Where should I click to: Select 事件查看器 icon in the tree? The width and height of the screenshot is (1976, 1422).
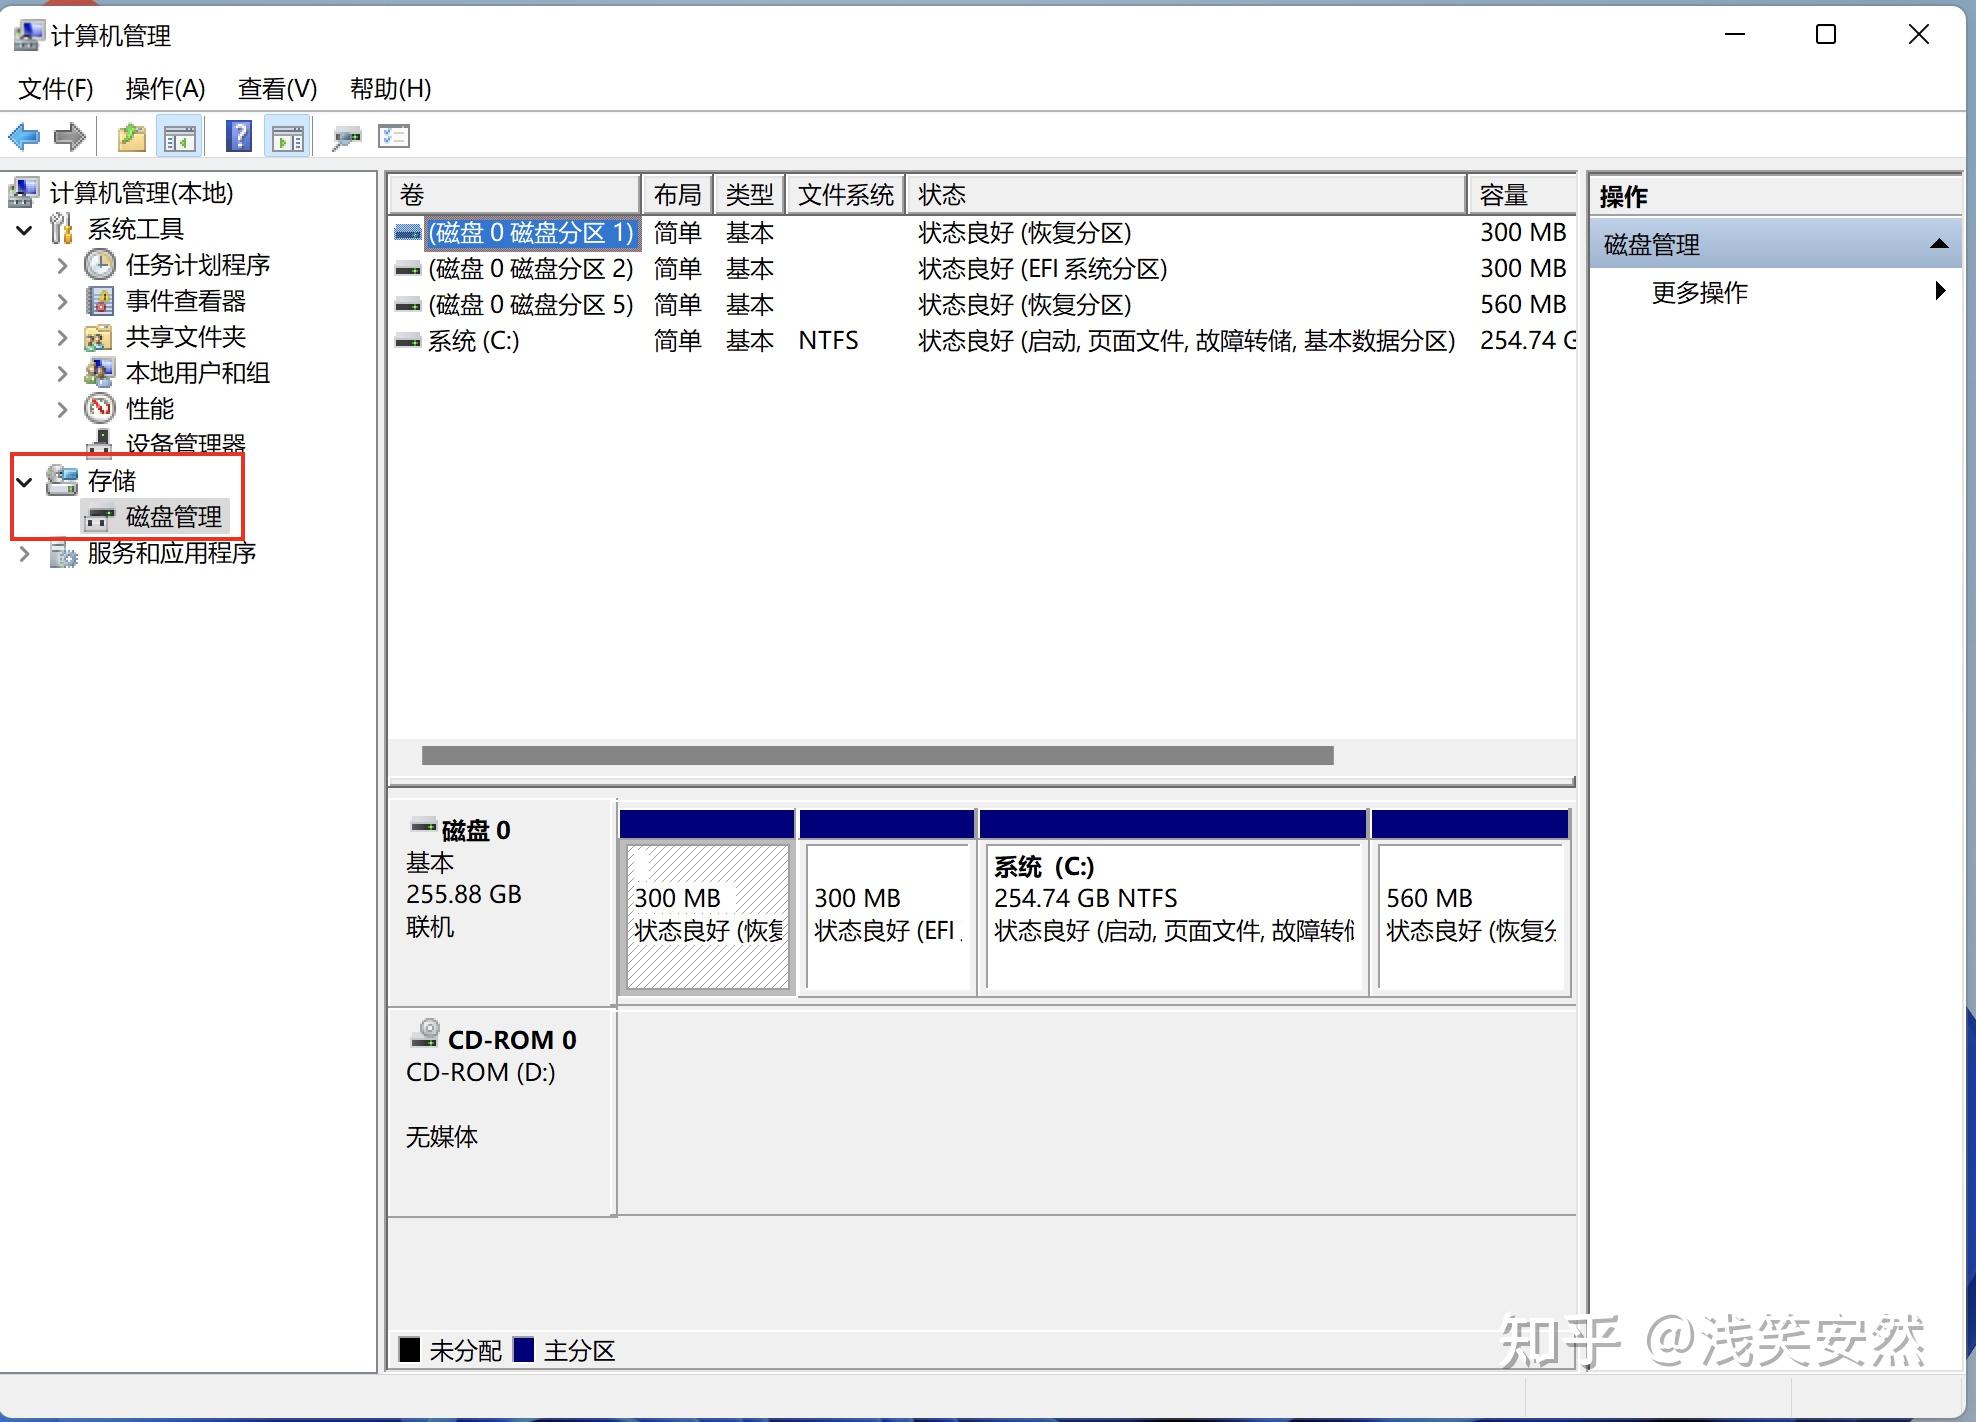click(x=100, y=301)
